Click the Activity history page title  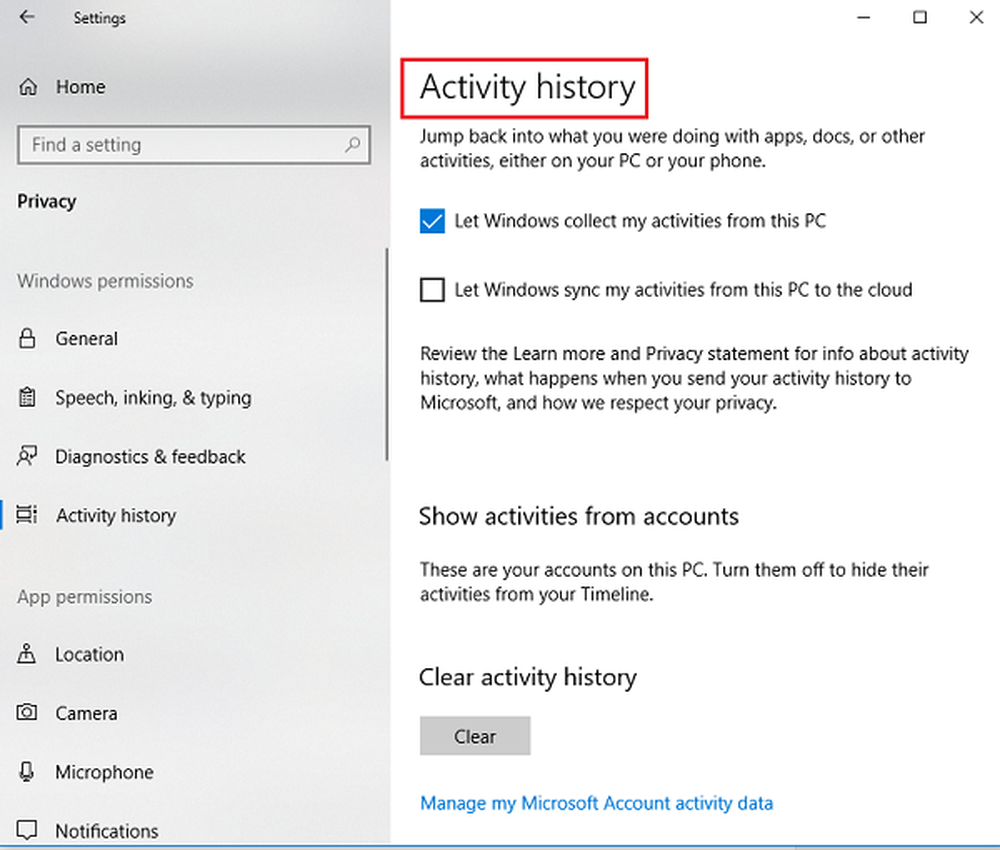528,87
